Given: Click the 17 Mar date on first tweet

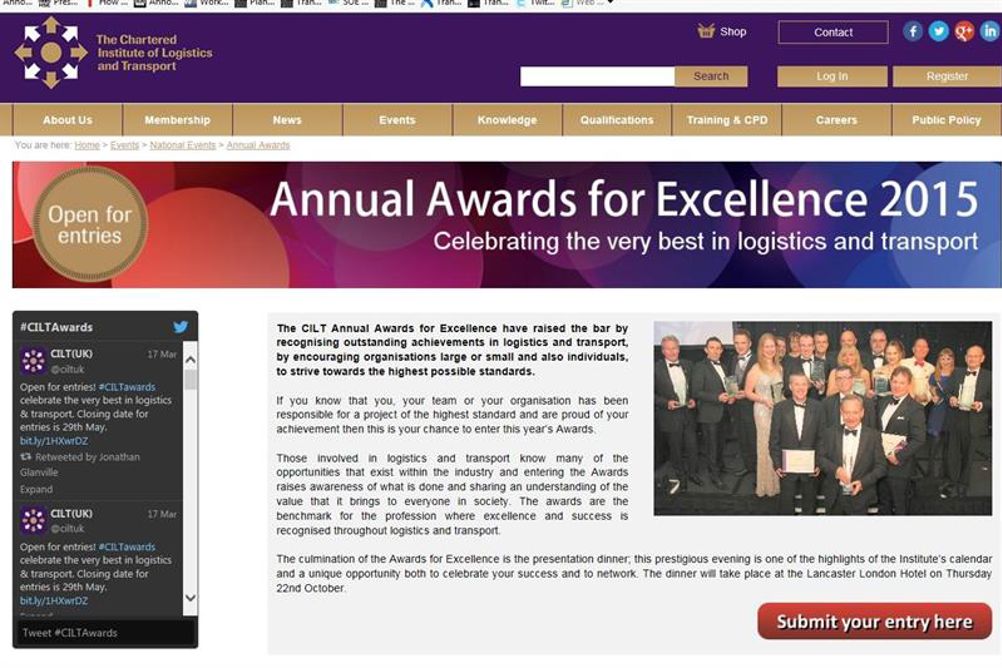Looking at the screenshot, I should pyautogui.click(x=162, y=354).
